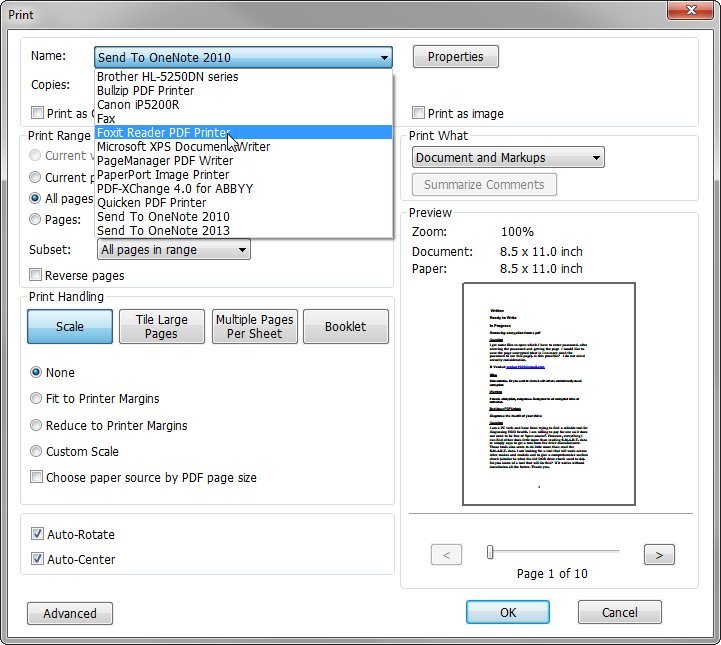Click the page preview slider handle
Image resolution: width=721 pixels, height=645 pixels.
tap(490, 552)
